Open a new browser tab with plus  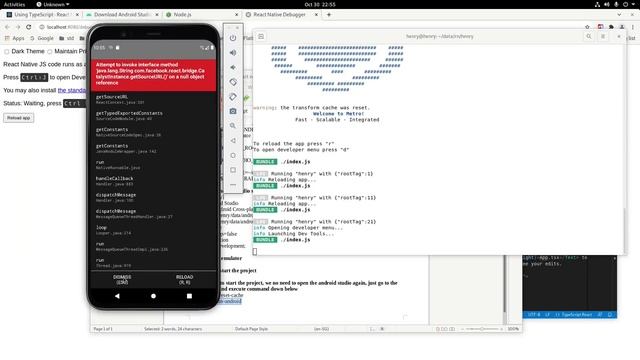coord(329,14)
